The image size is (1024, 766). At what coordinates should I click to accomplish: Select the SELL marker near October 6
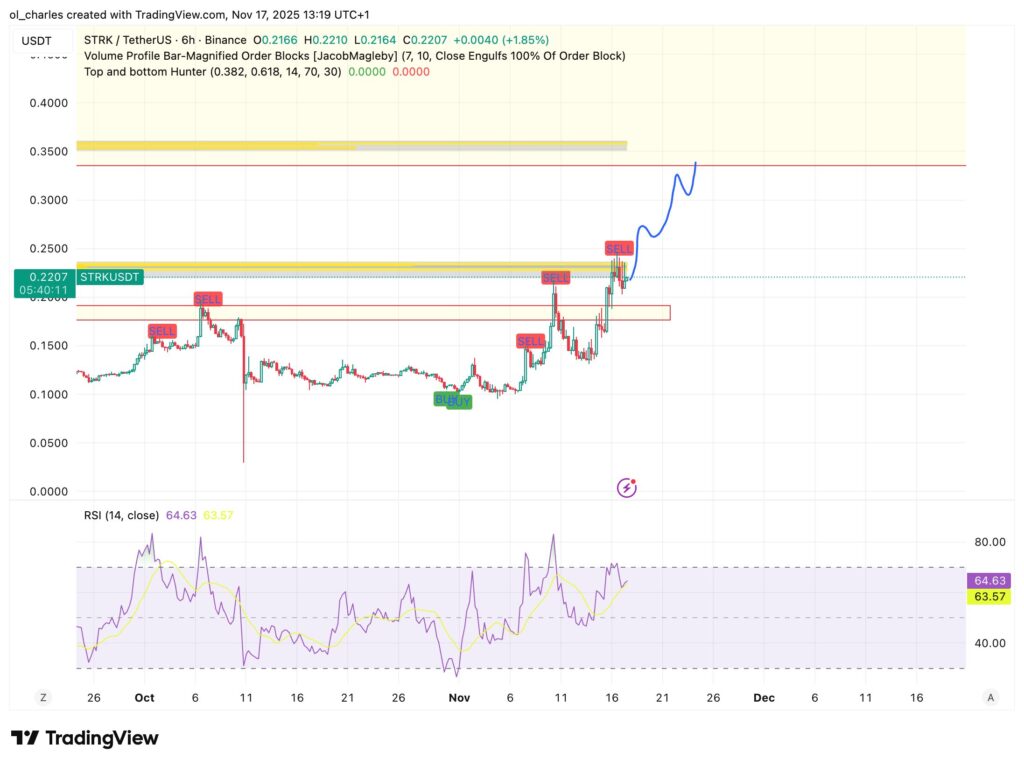point(207,298)
